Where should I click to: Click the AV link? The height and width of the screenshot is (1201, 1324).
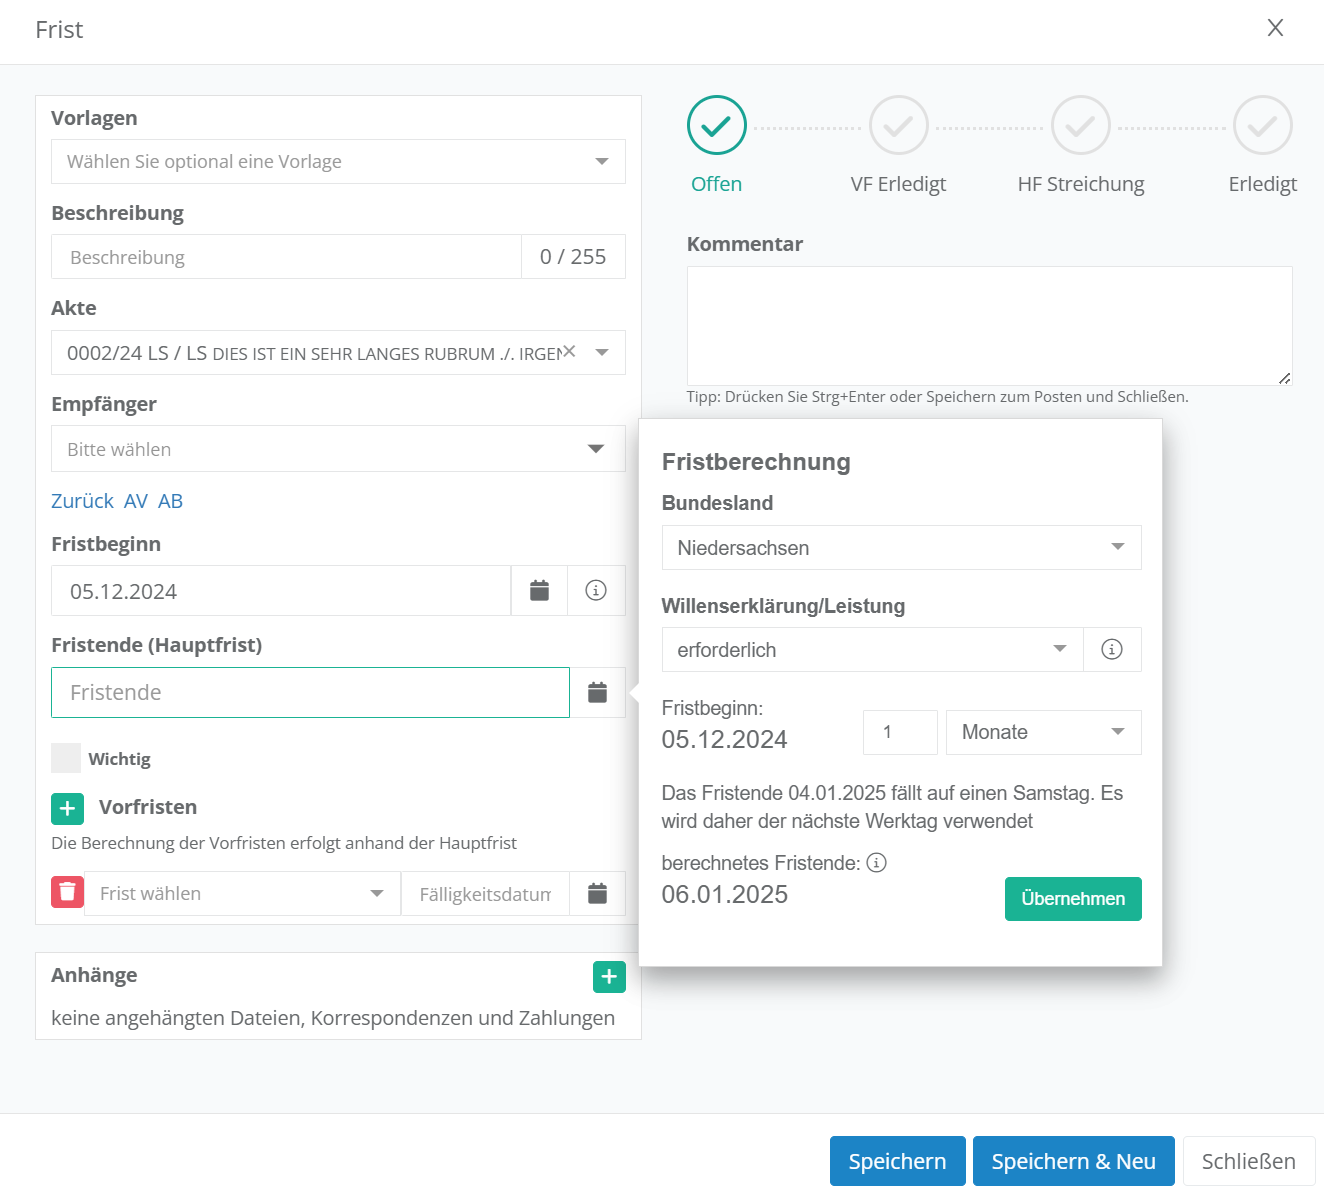[x=136, y=501]
